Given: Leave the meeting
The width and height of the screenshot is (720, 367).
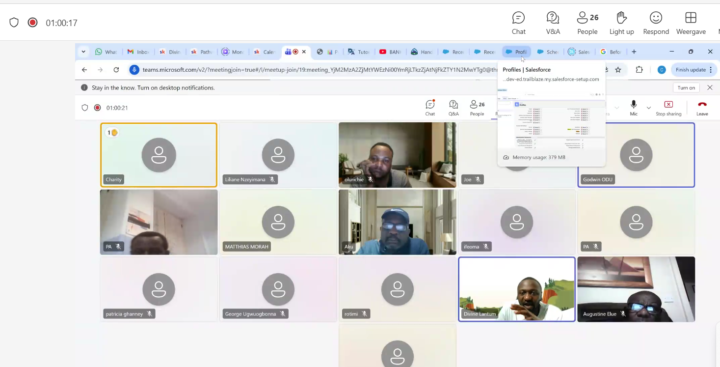Looking at the screenshot, I should coord(702,108).
